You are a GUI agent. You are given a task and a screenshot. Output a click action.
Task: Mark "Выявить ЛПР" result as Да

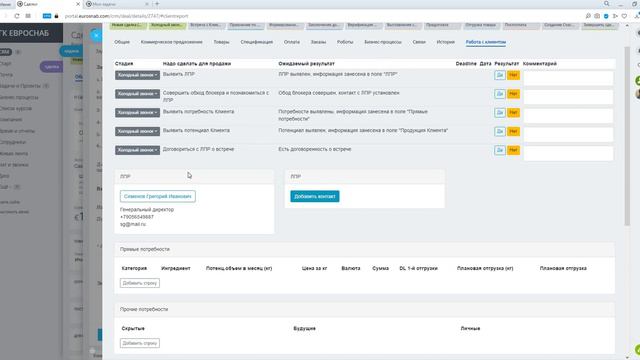pyautogui.click(x=500, y=75)
